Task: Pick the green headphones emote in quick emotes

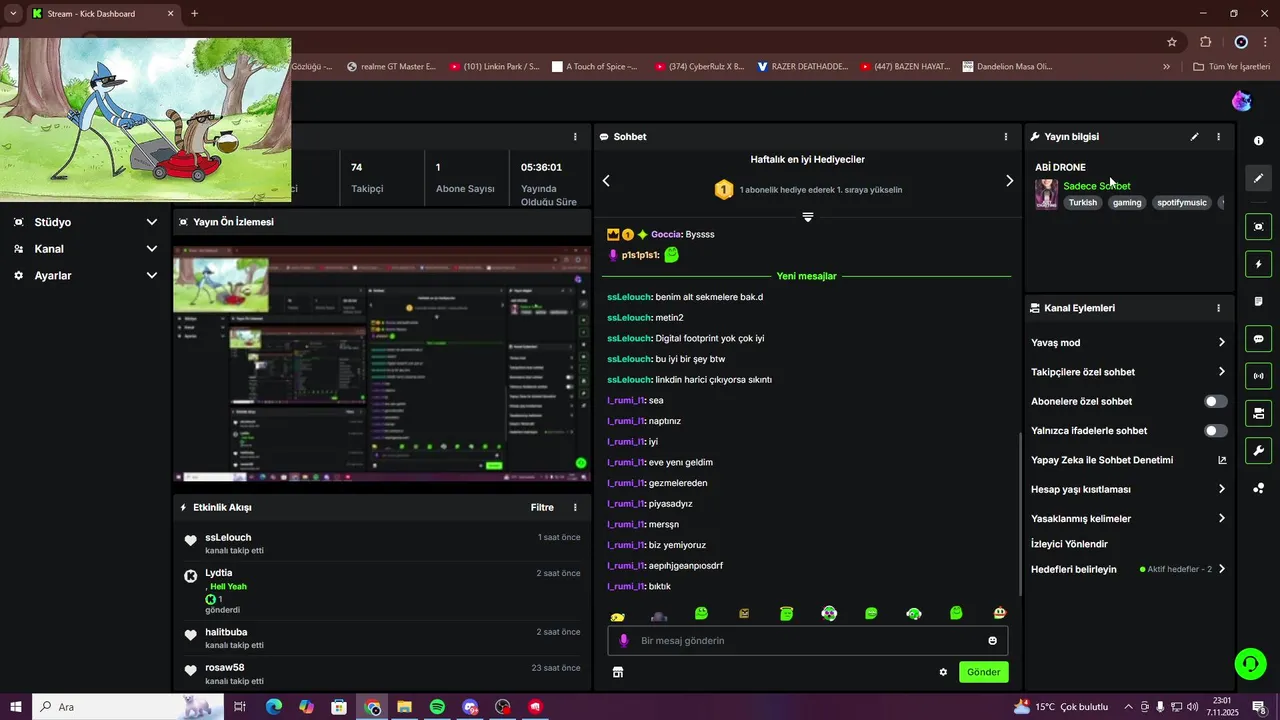Action: pyautogui.click(x=914, y=613)
